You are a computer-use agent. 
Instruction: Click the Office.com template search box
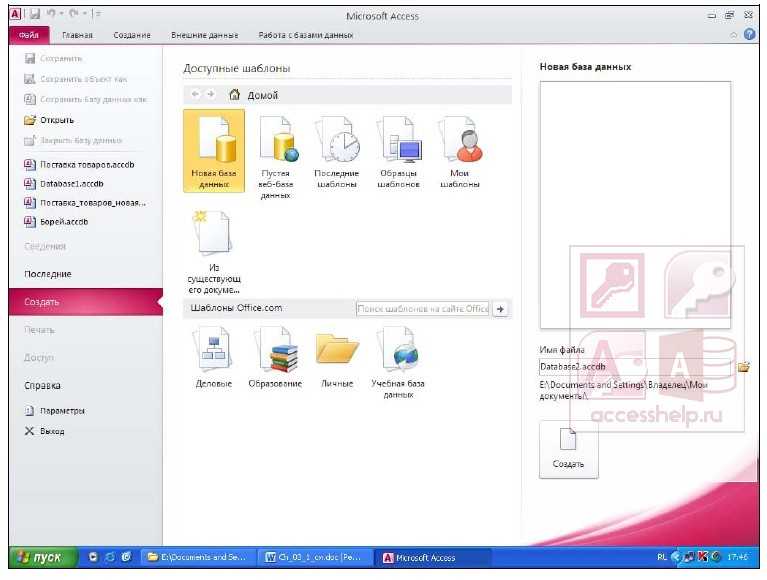(x=423, y=309)
